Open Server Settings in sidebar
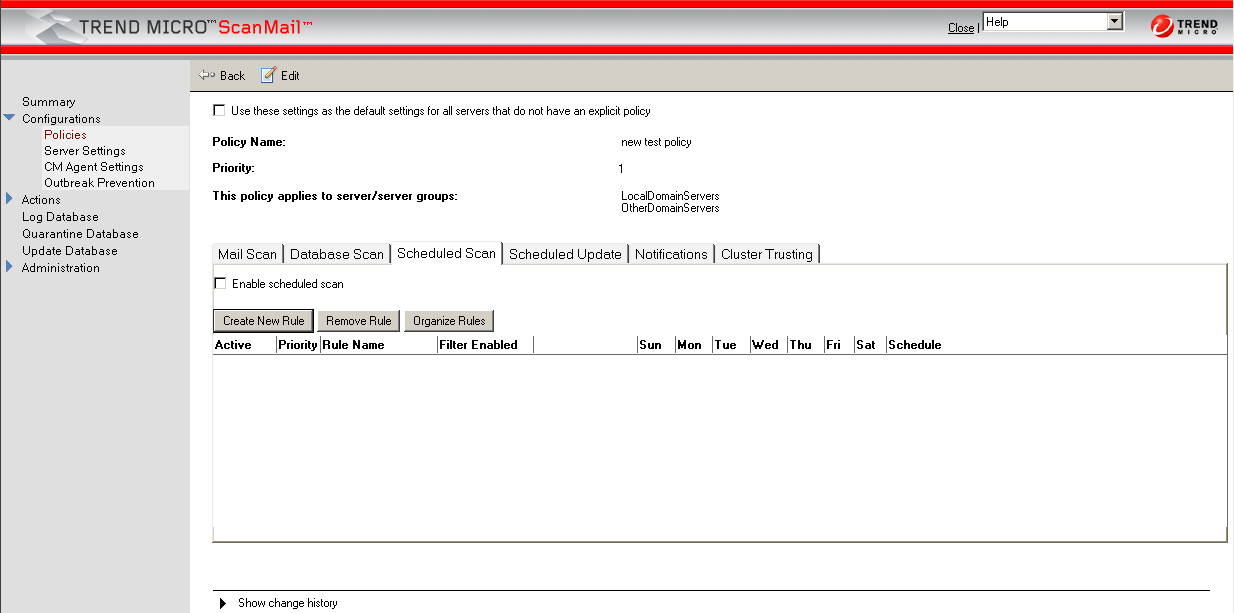1234x613 pixels. coord(85,151)
